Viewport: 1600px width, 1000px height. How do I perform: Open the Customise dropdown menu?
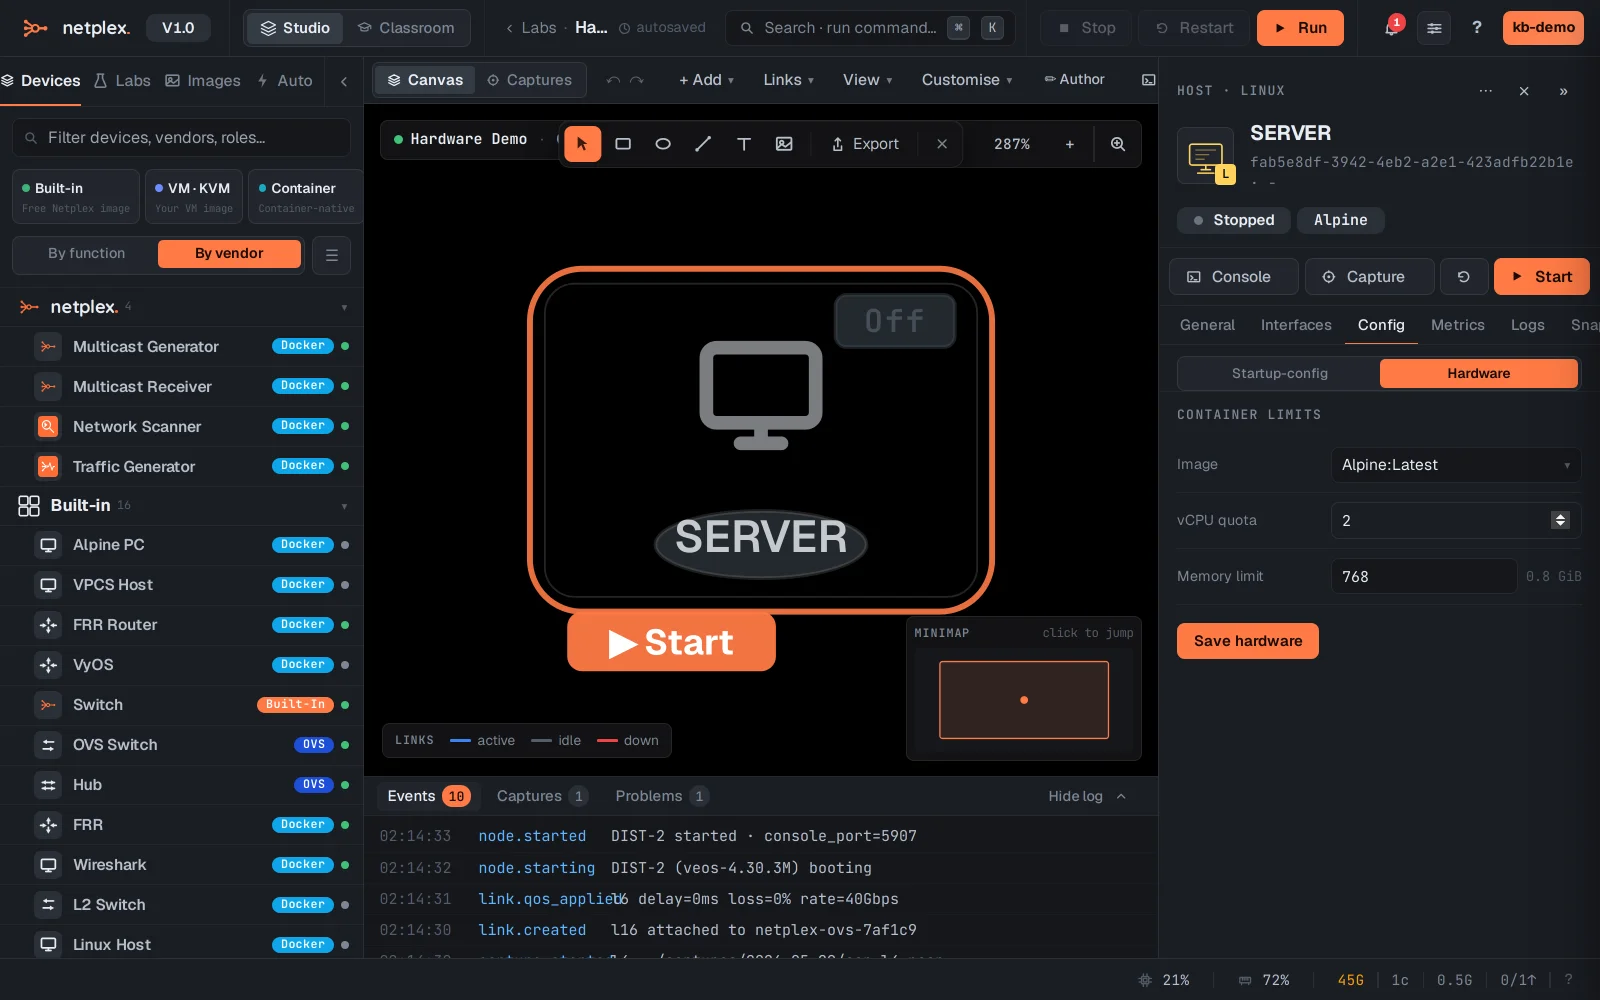(966, 80)
